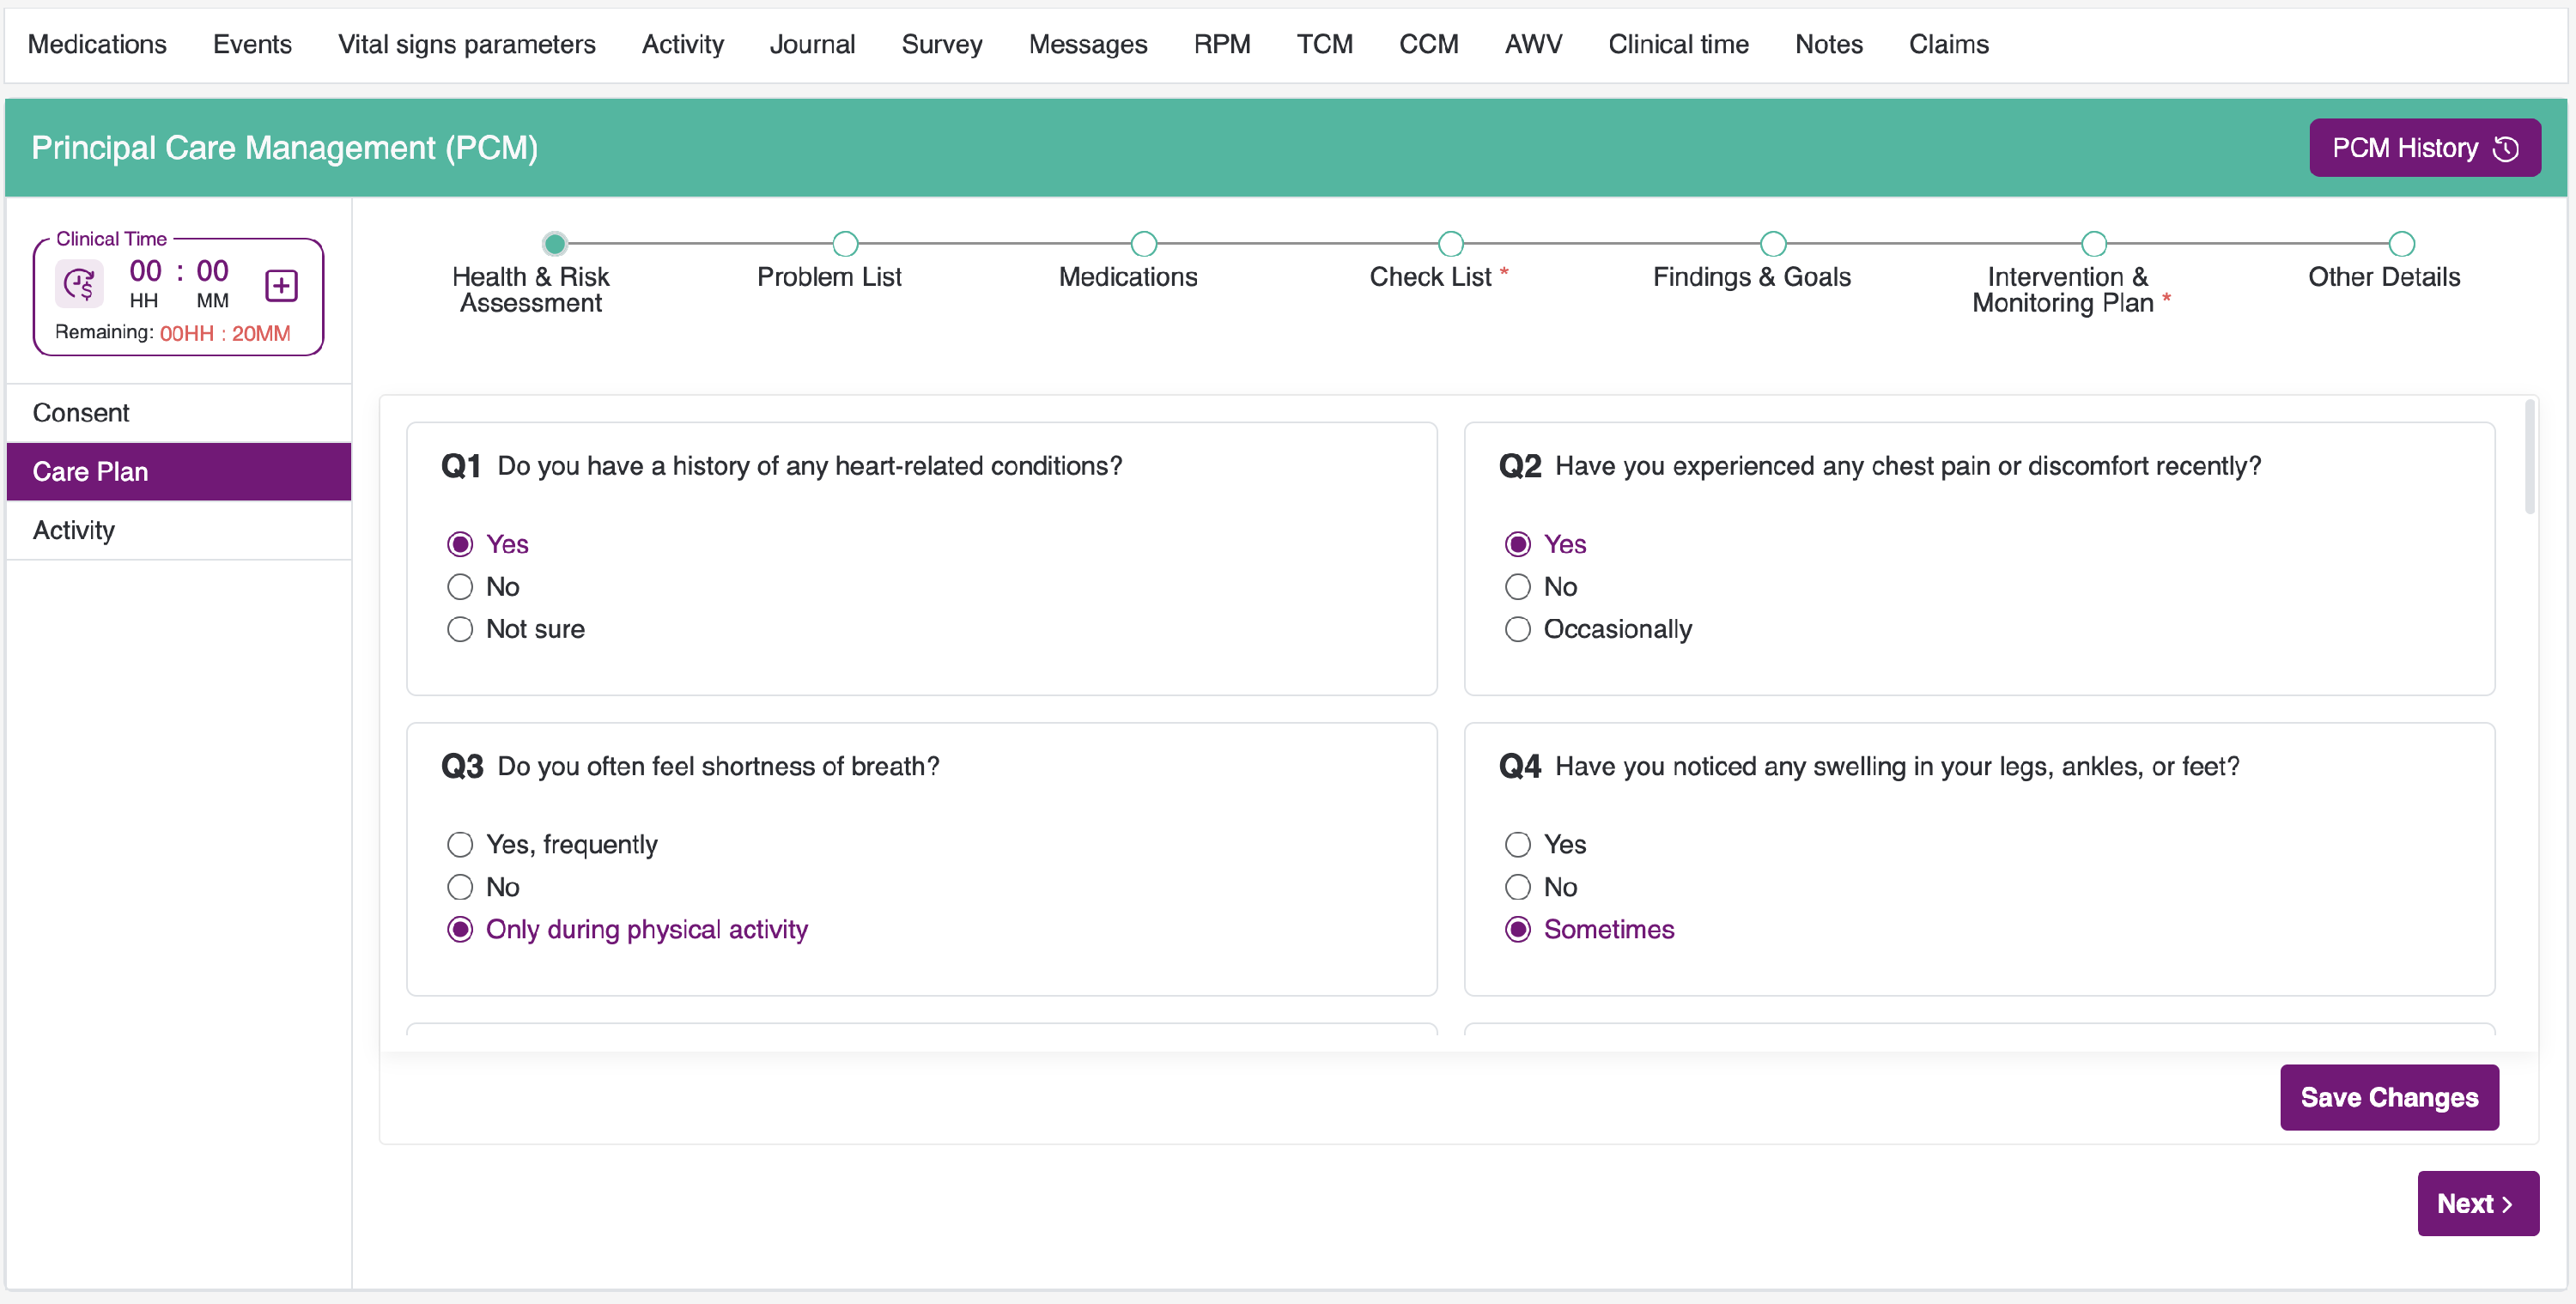The width and height of the screenshot is (2576, 1304).
Task: Open the Vital signs parameters tab
Action: click(466, 44)
